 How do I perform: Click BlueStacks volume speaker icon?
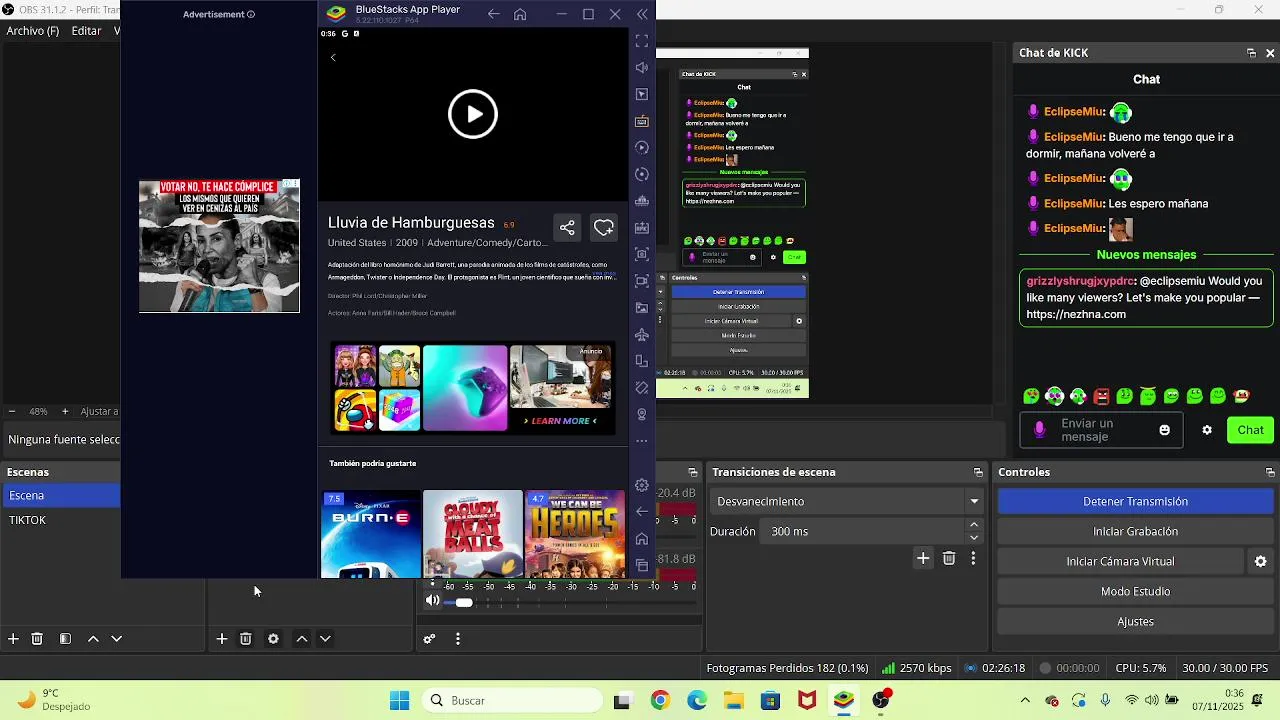coord(642,68)
